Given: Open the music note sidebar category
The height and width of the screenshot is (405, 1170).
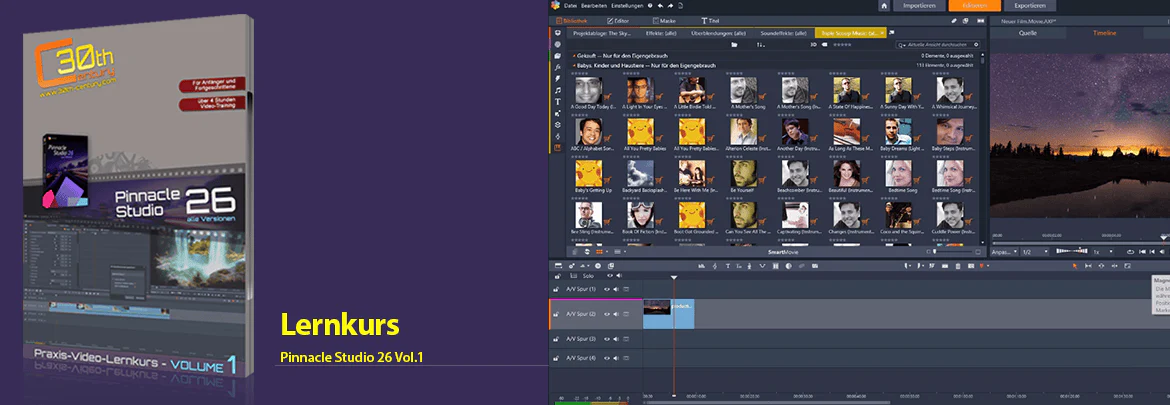Looking at the screenshot, I should [x=557, y=90].
